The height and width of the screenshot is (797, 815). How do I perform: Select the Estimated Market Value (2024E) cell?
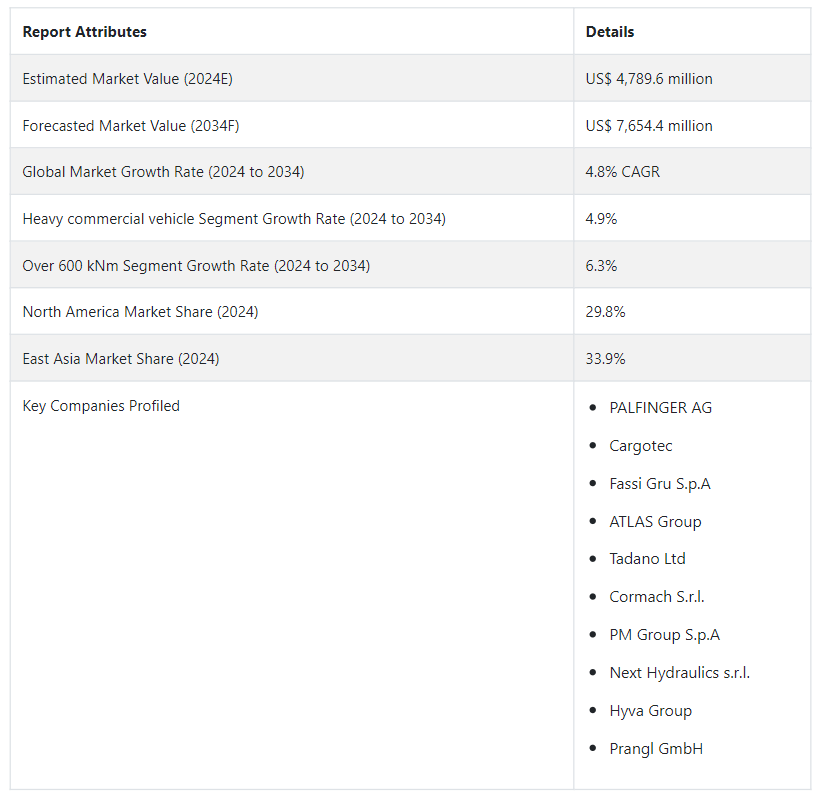pyautogui.click(x=127, y=79)
